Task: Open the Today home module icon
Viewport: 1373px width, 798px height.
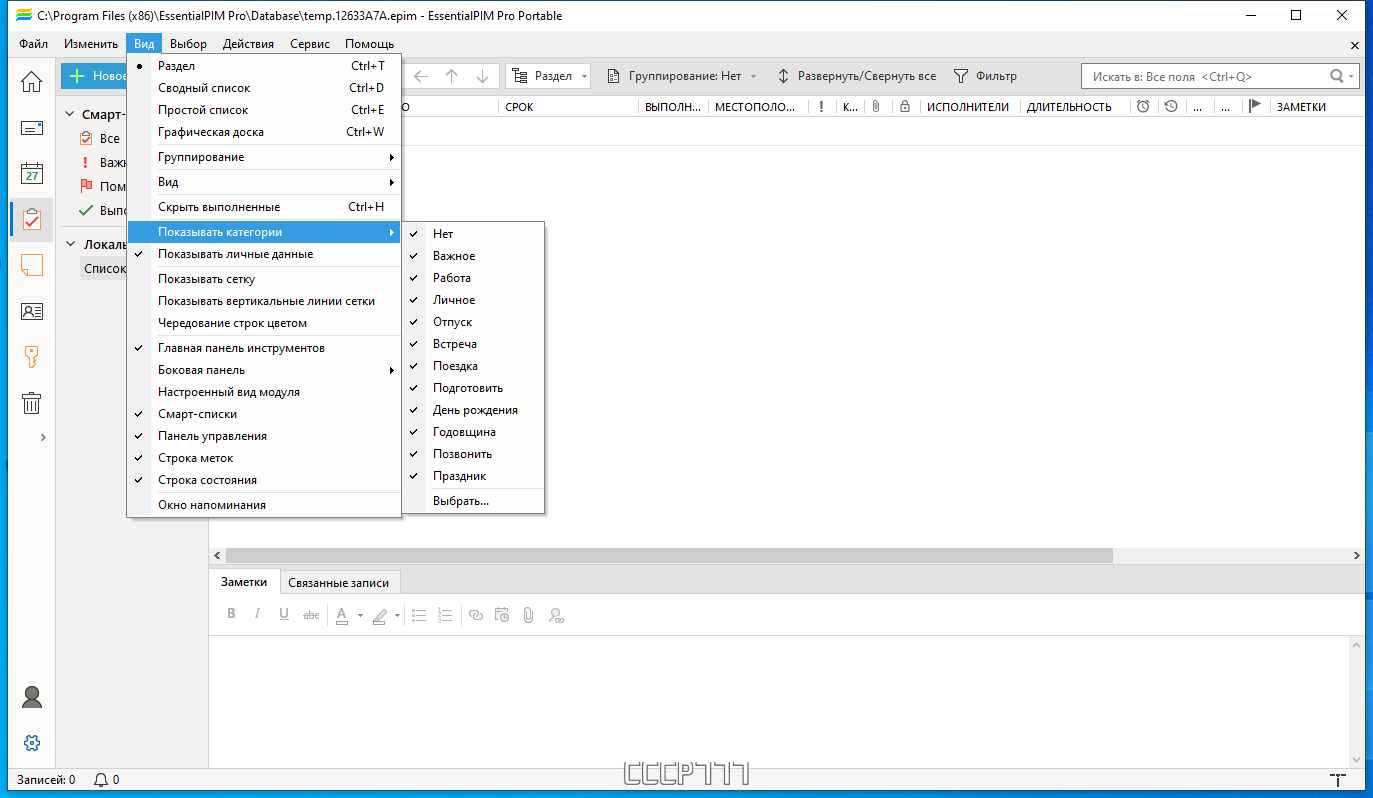Action: [32, 82]
